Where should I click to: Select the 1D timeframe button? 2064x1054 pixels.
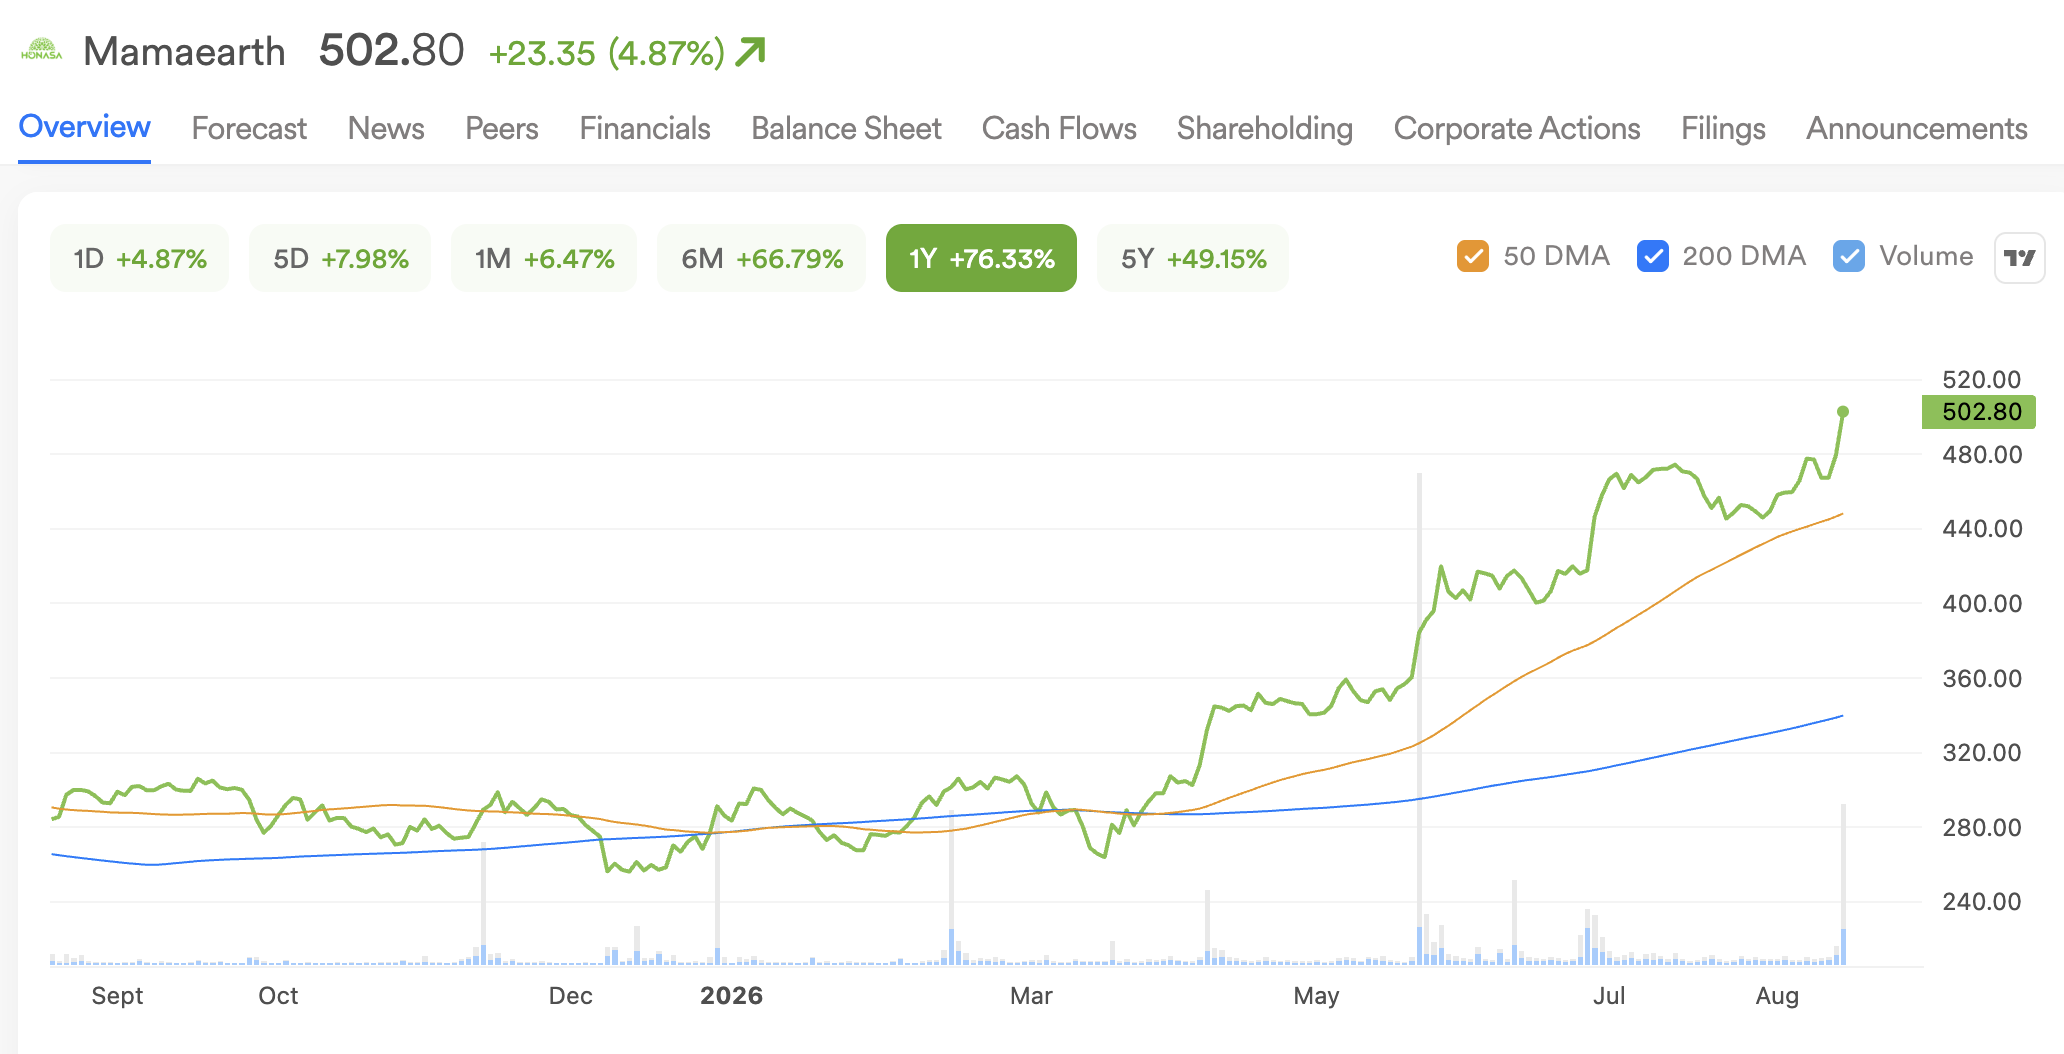[140, 258]
